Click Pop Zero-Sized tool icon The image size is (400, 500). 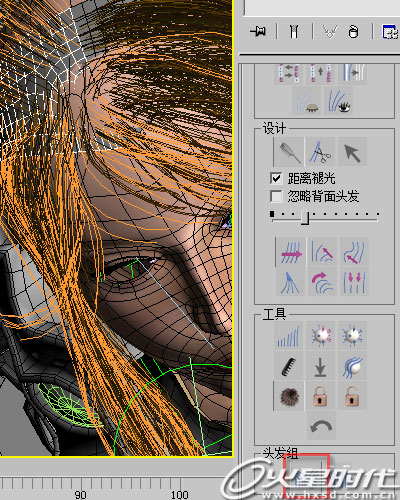coord(352,336)
